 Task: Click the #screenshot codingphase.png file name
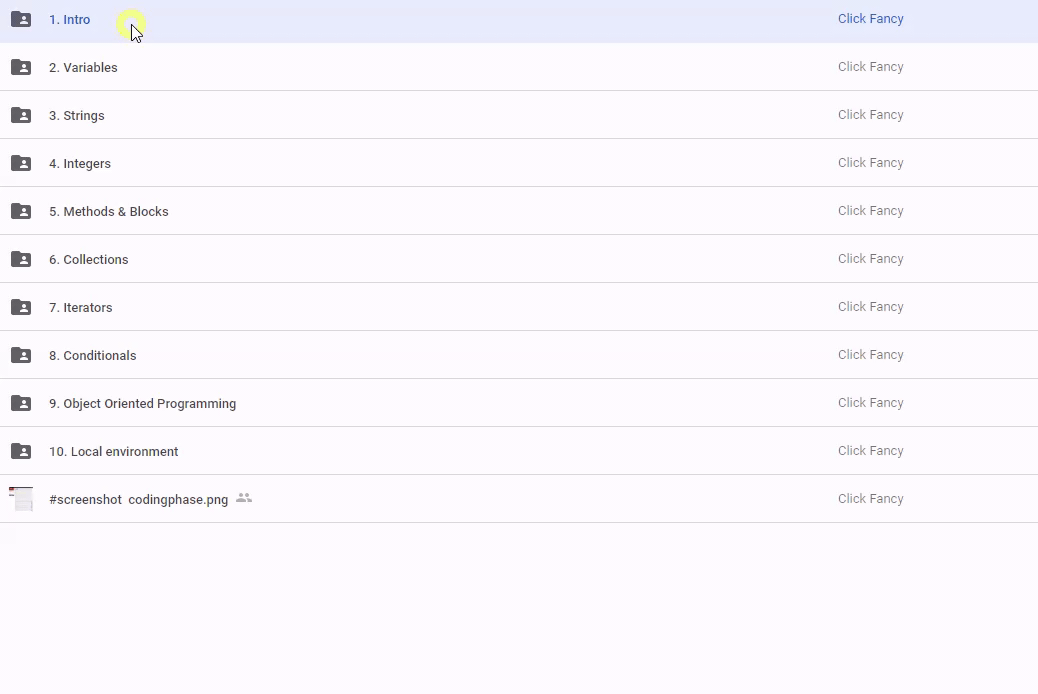click(138, 500)
